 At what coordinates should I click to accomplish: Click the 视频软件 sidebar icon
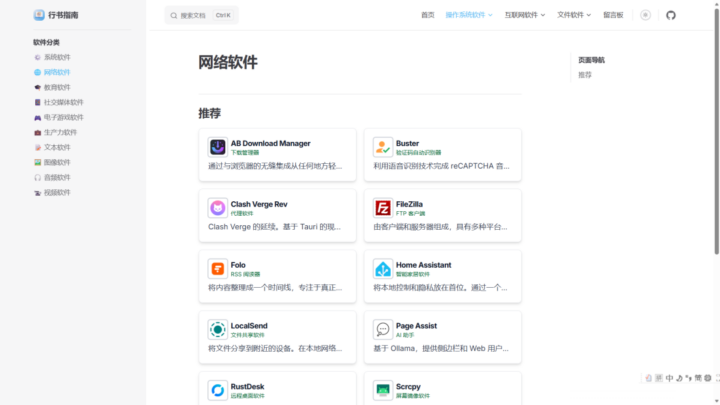[38, 193]
